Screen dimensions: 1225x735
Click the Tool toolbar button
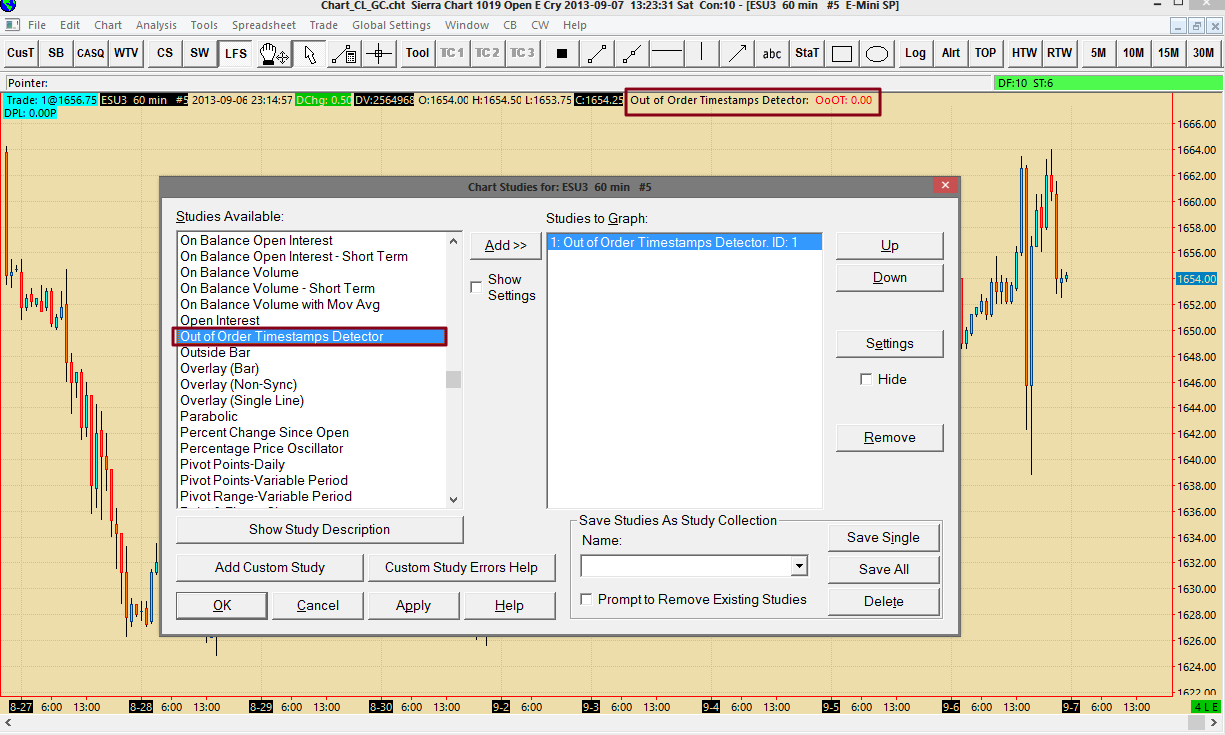point(418,53)
